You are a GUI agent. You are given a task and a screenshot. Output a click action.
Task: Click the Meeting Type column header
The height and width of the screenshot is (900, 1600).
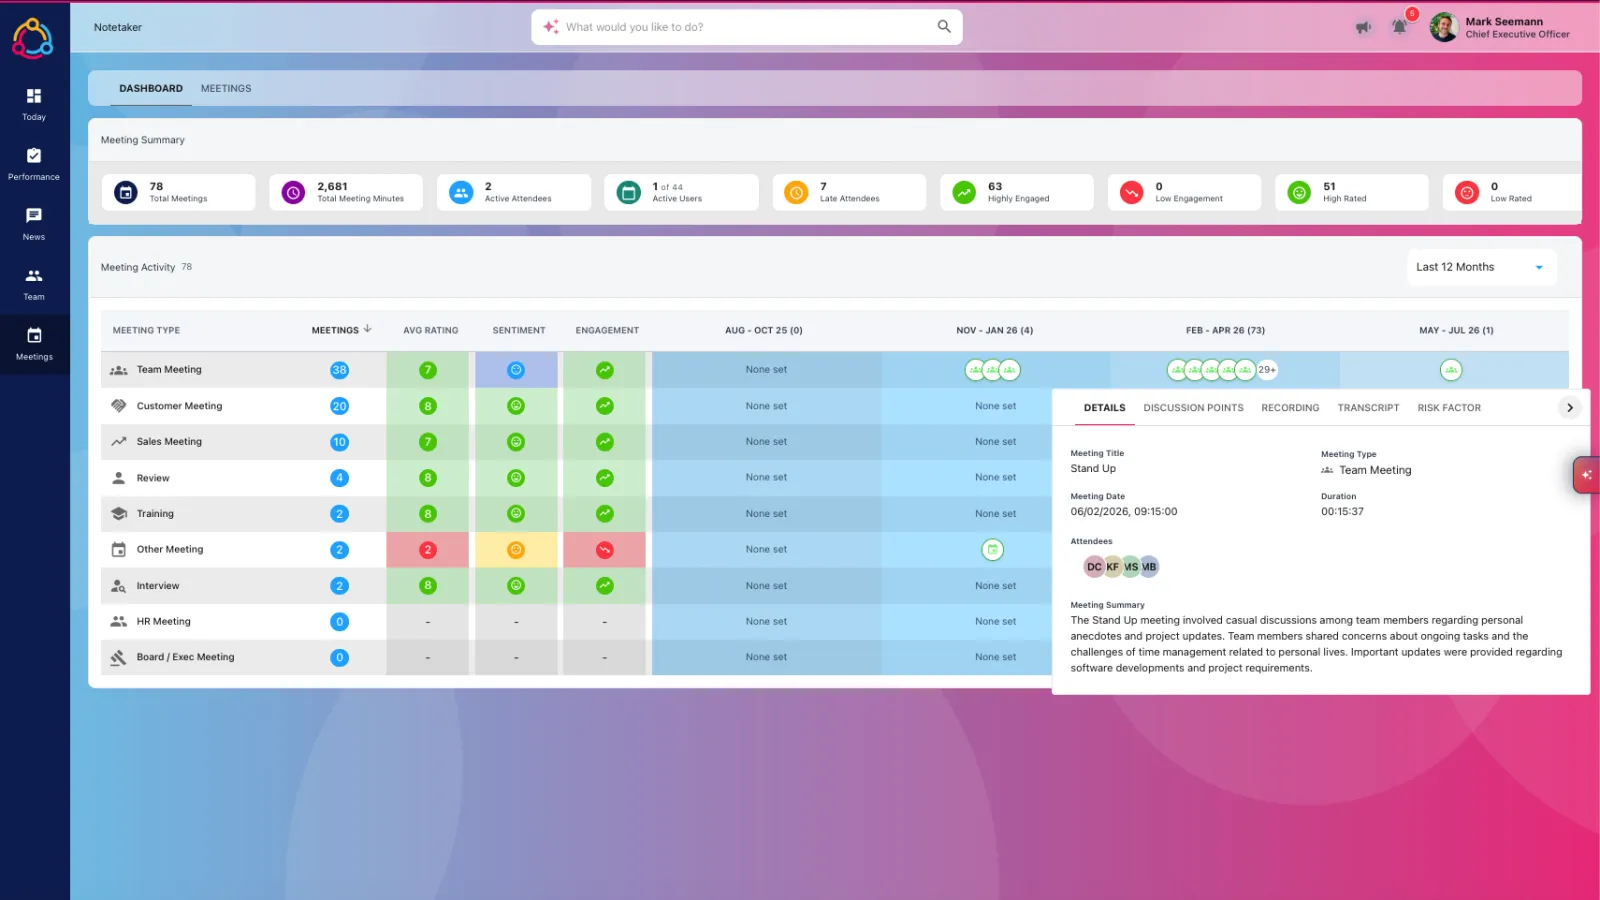(x=146, y=330)
